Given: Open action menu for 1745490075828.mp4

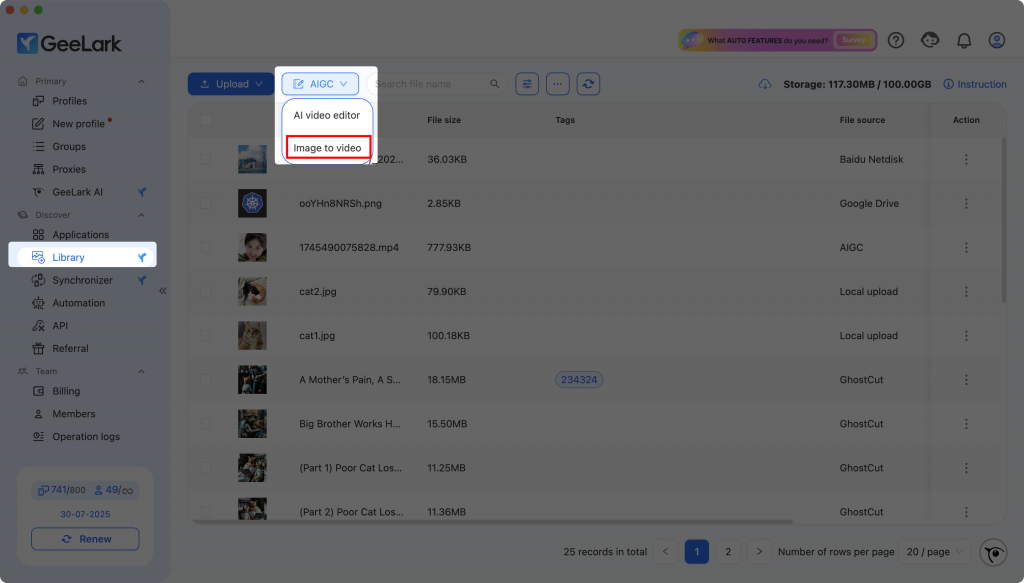Looking at the screenshot, I should pyautogui.click(x=966, y=247).
